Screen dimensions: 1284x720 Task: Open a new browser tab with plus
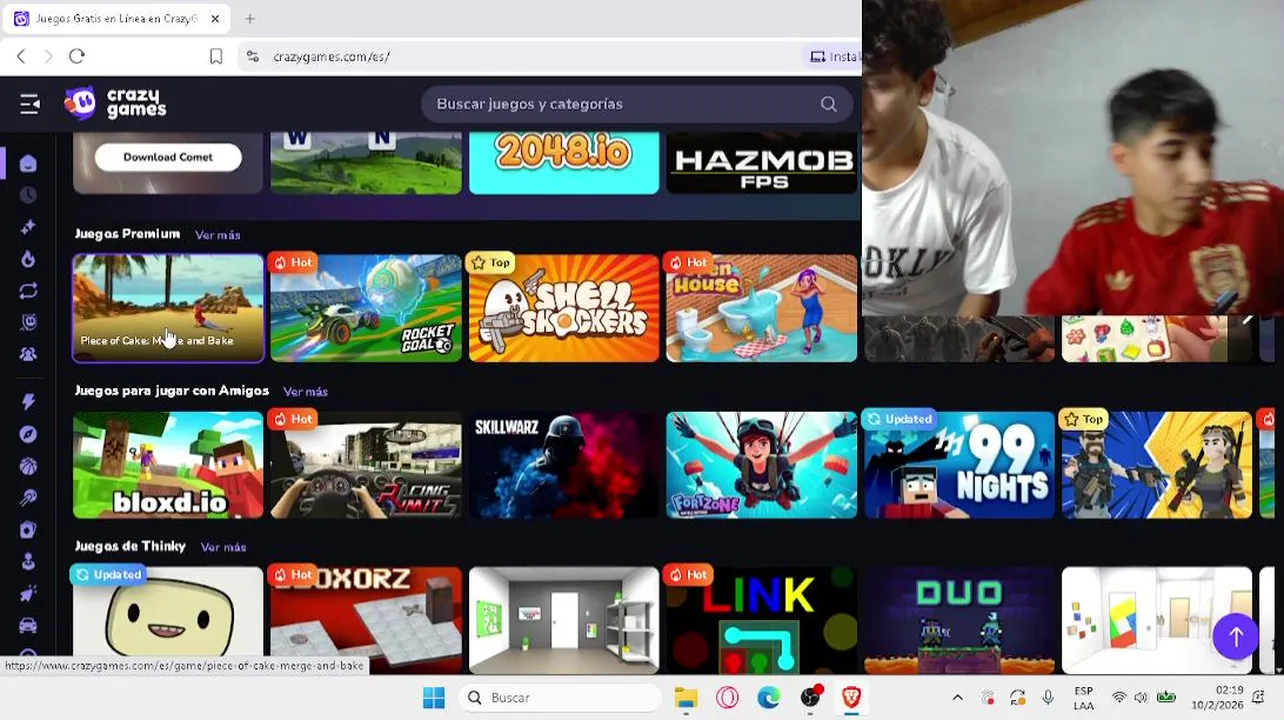(x=250, y=18)
